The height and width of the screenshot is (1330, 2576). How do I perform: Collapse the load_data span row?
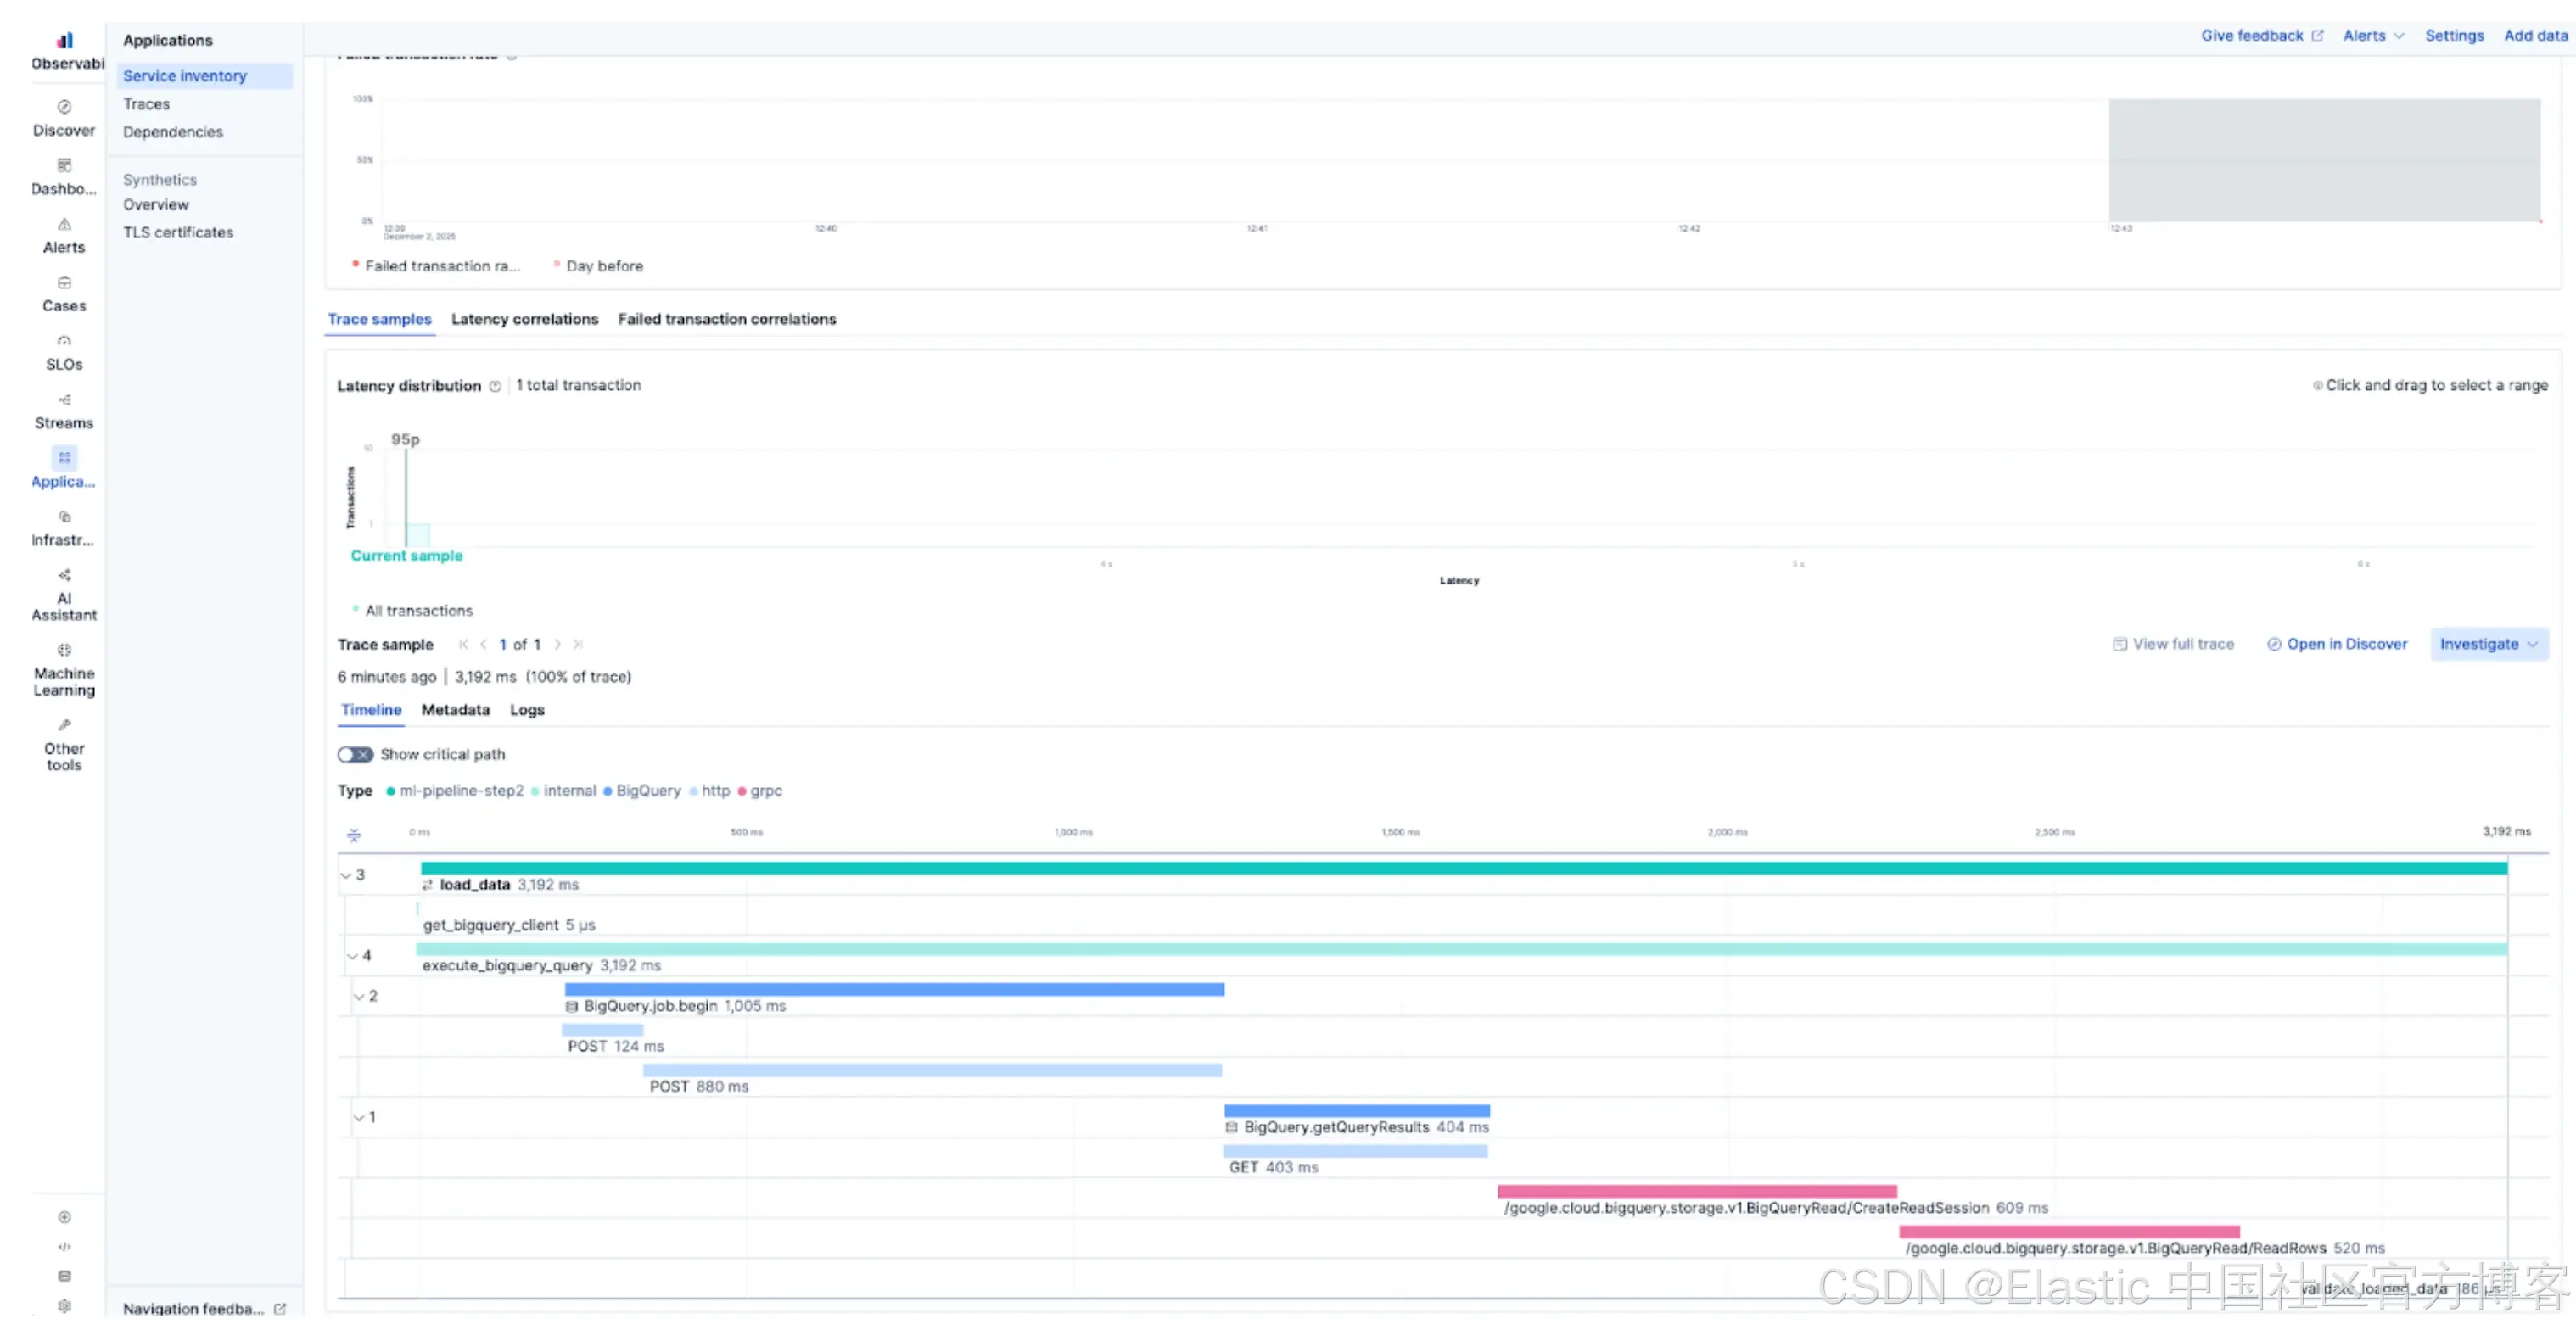pyautogui.click(x=347, y=876)
